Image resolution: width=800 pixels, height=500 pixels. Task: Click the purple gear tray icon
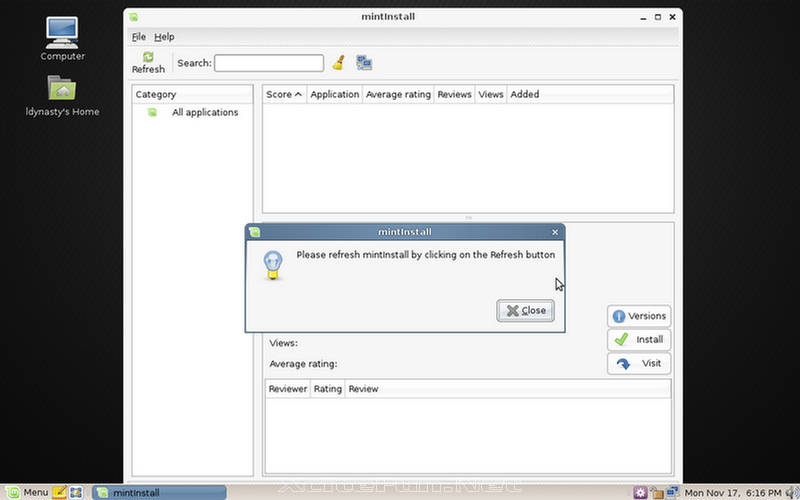tap(640, 492)
